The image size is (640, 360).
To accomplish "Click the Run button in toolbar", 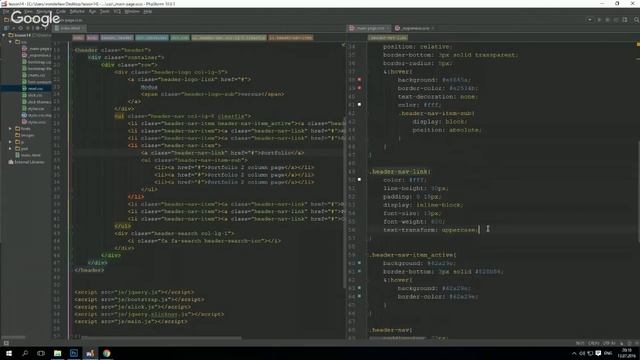I will coord(599,20).
